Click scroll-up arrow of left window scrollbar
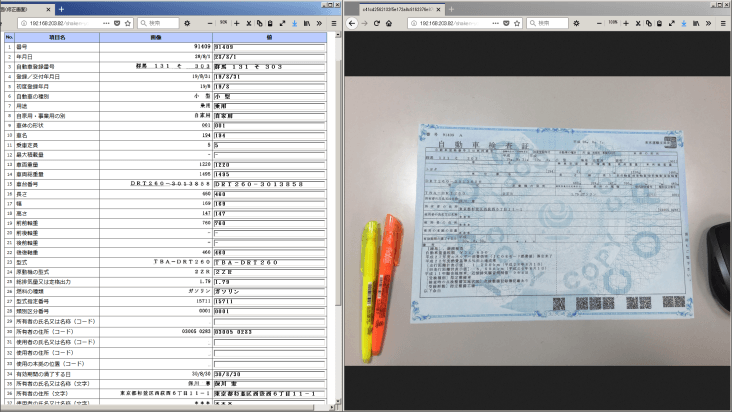The image size is (732, 412). [x=338, y=35]
